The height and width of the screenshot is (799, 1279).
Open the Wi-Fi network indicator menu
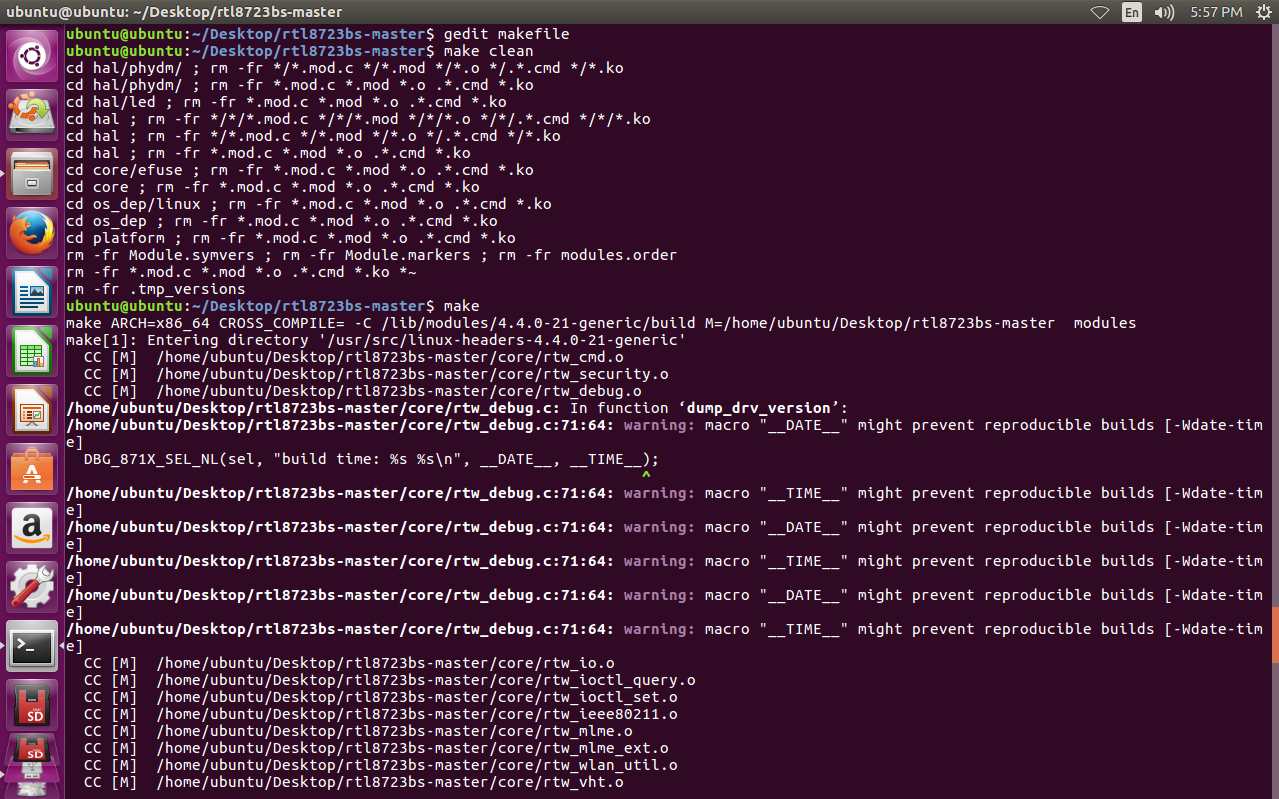[x=1100, y=12]
